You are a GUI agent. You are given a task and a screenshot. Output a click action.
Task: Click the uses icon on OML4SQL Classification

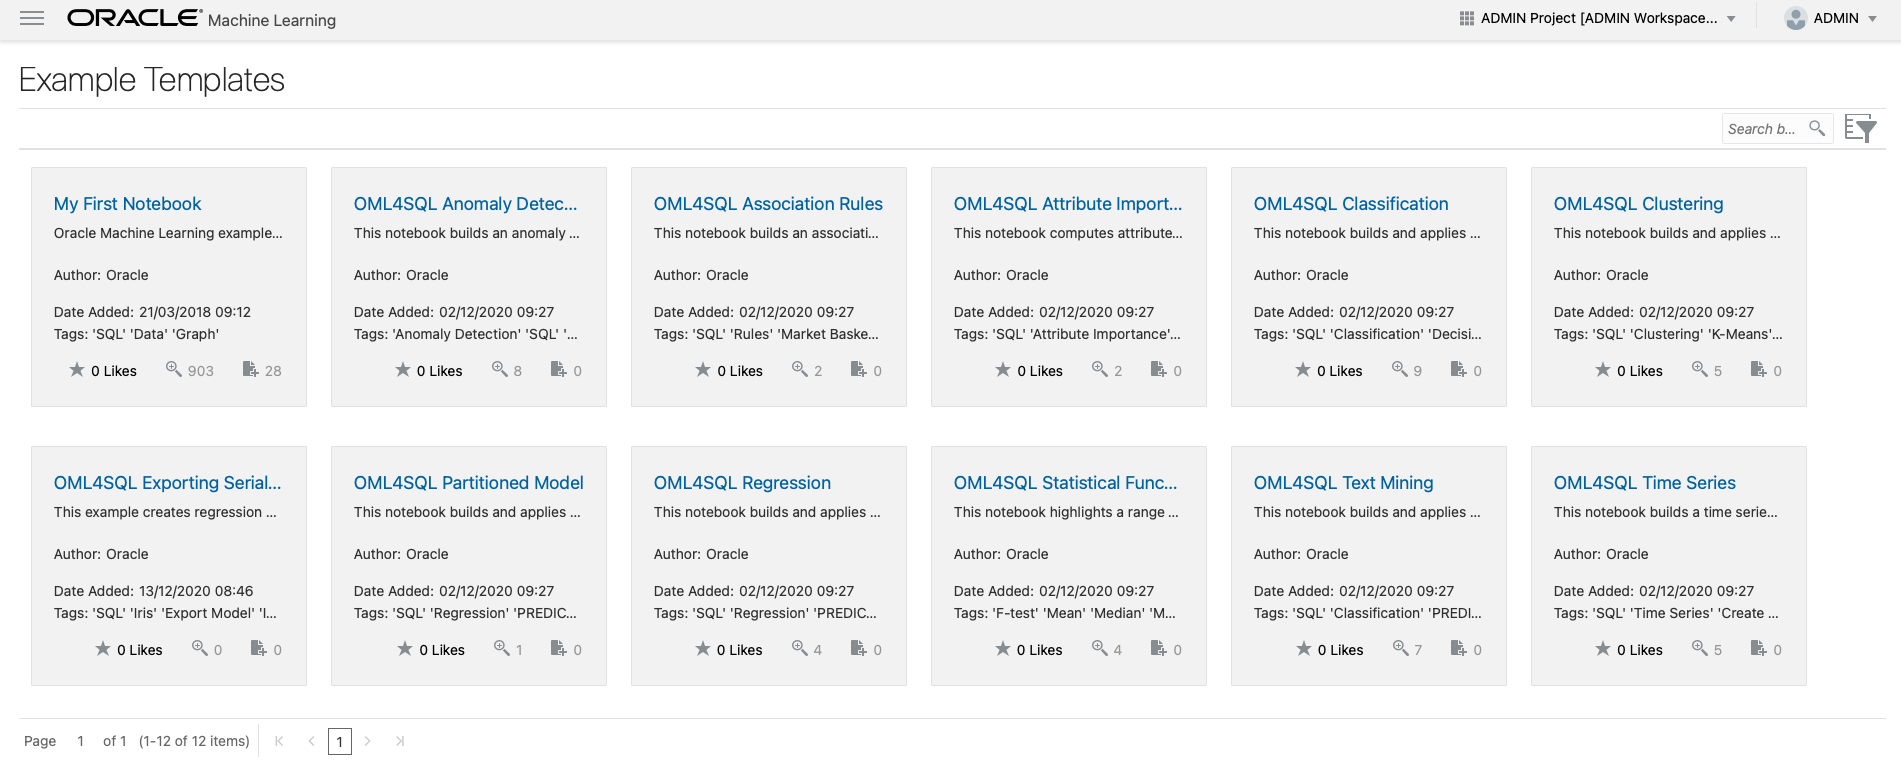point(1459,369)
